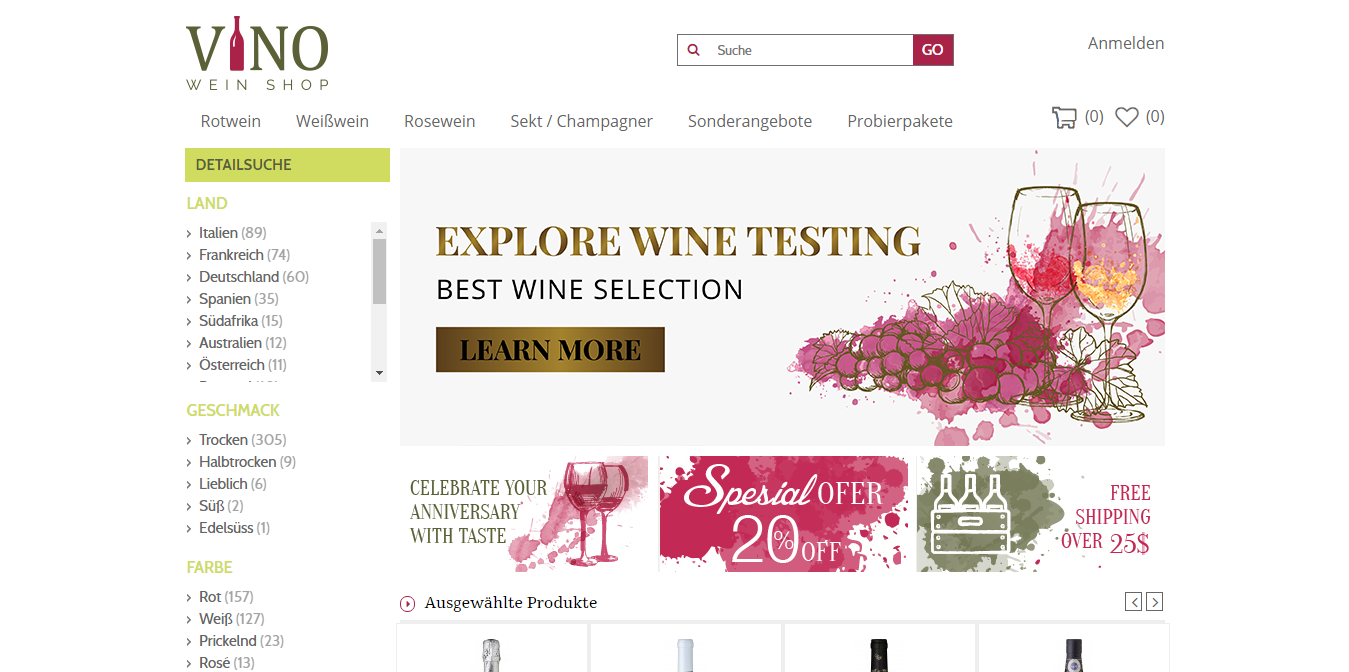Image resolution: width=1349 pixels, height=672 pixels.
Task: Click the VINO Wein Shop logo
Action: point(256,53)
